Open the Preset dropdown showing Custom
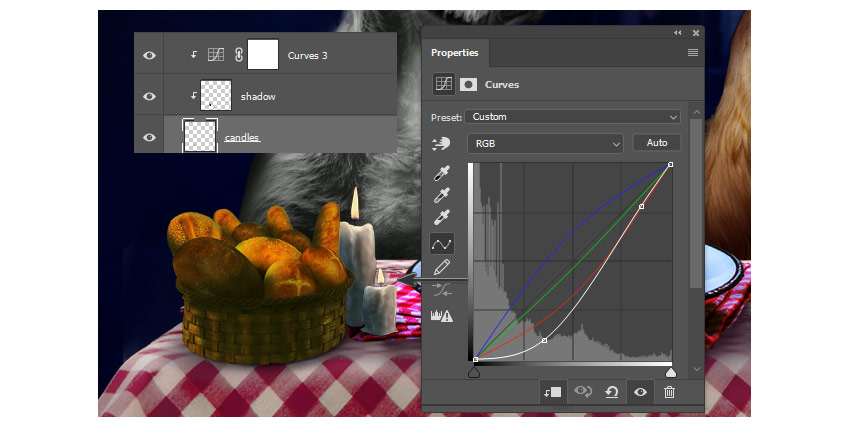 572,117
